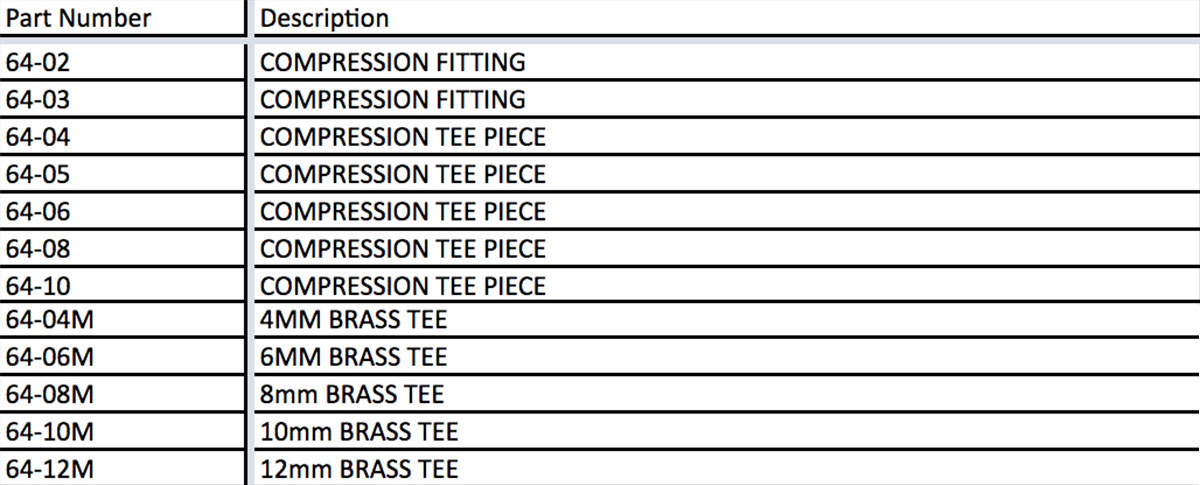Select part number 64-08 cell
The image size is (1200, 485).
pyautogui.click(x=38, y=249)
